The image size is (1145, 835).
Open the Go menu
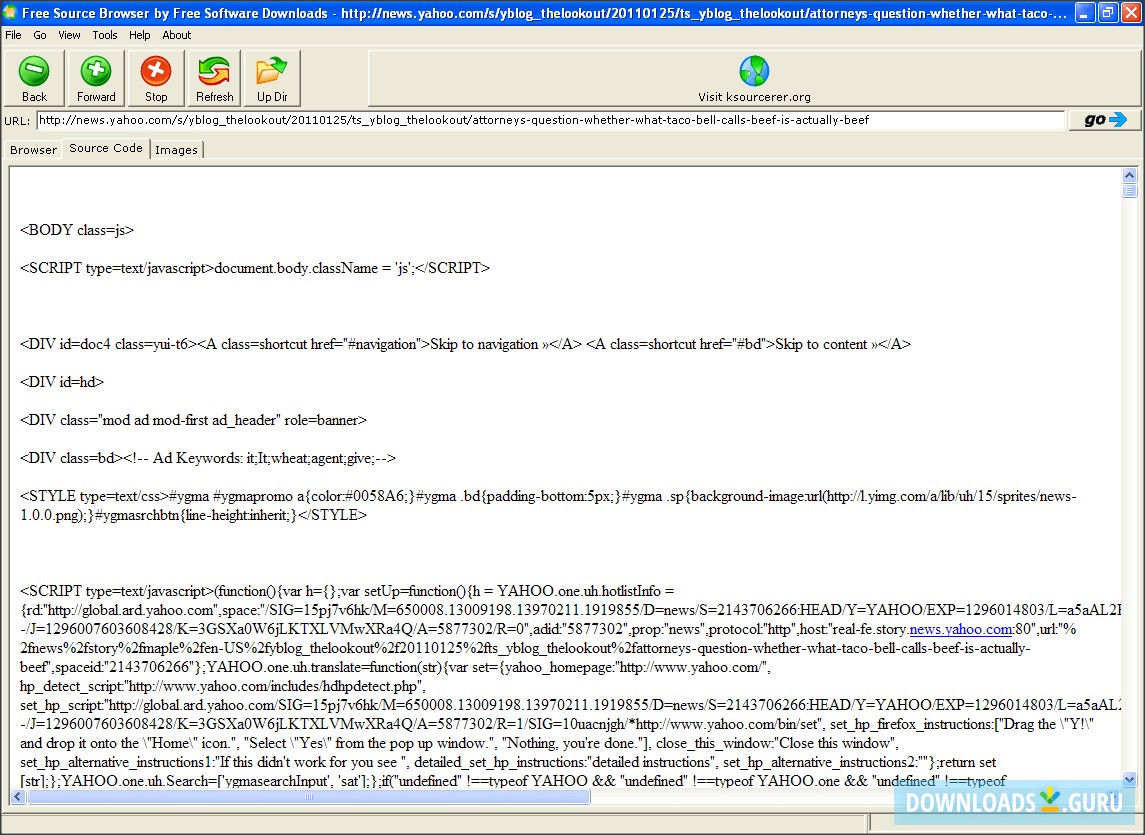pos(39,34)
